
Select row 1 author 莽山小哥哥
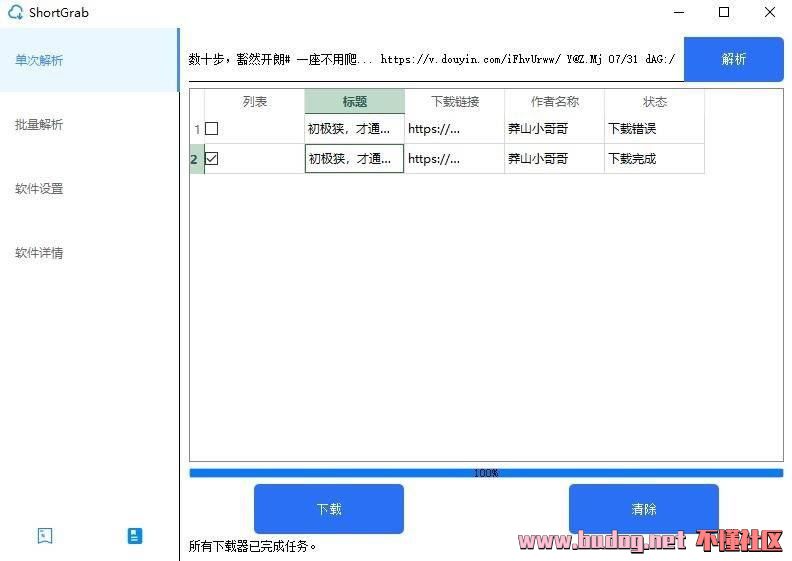(554, 129)
